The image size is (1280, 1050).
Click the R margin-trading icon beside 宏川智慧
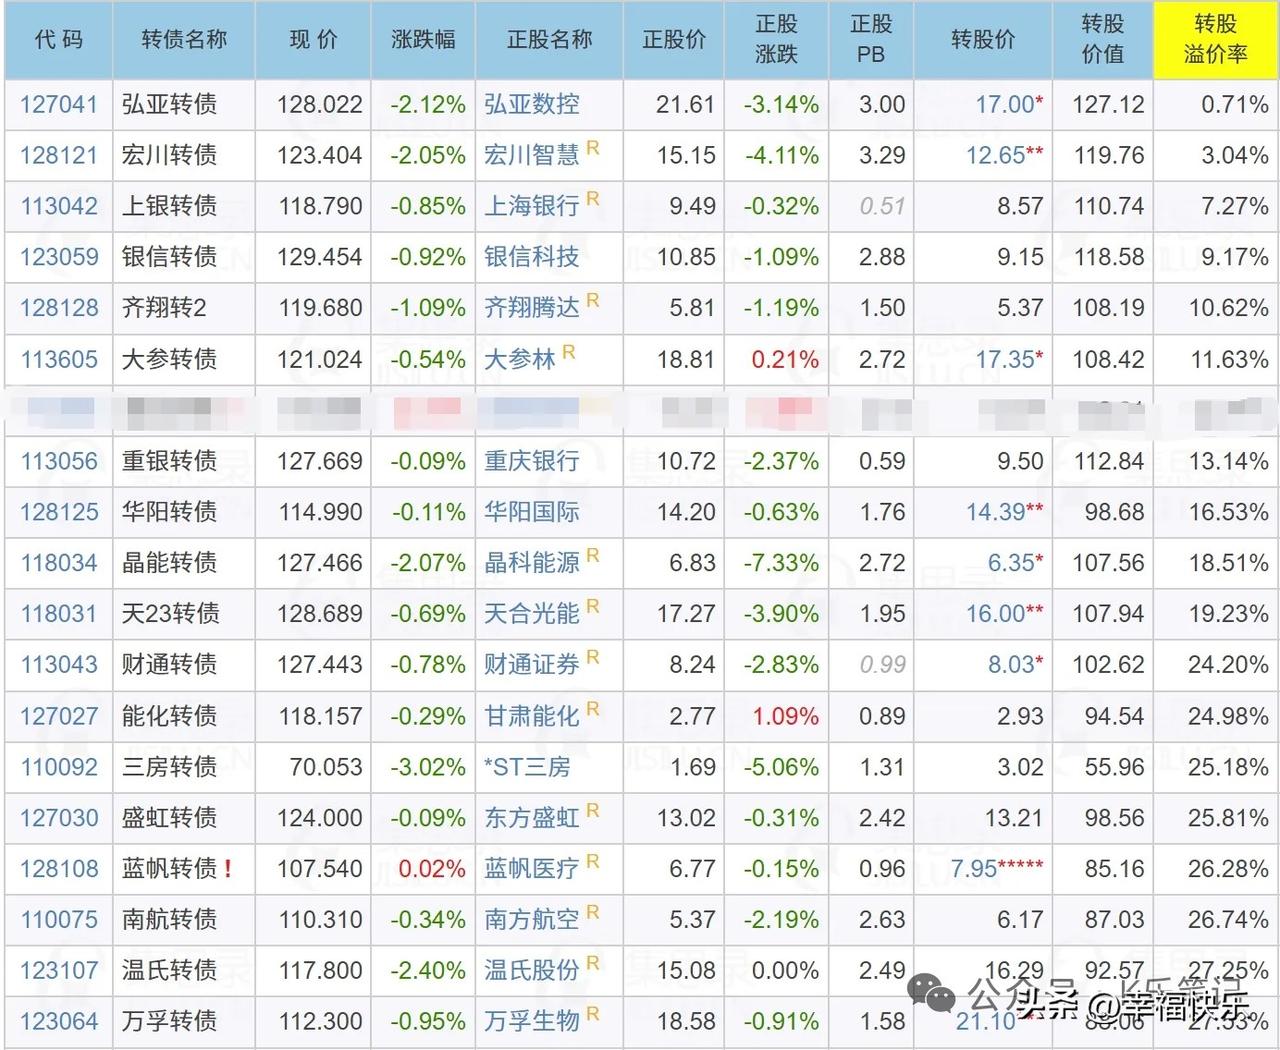coord(593,148)
